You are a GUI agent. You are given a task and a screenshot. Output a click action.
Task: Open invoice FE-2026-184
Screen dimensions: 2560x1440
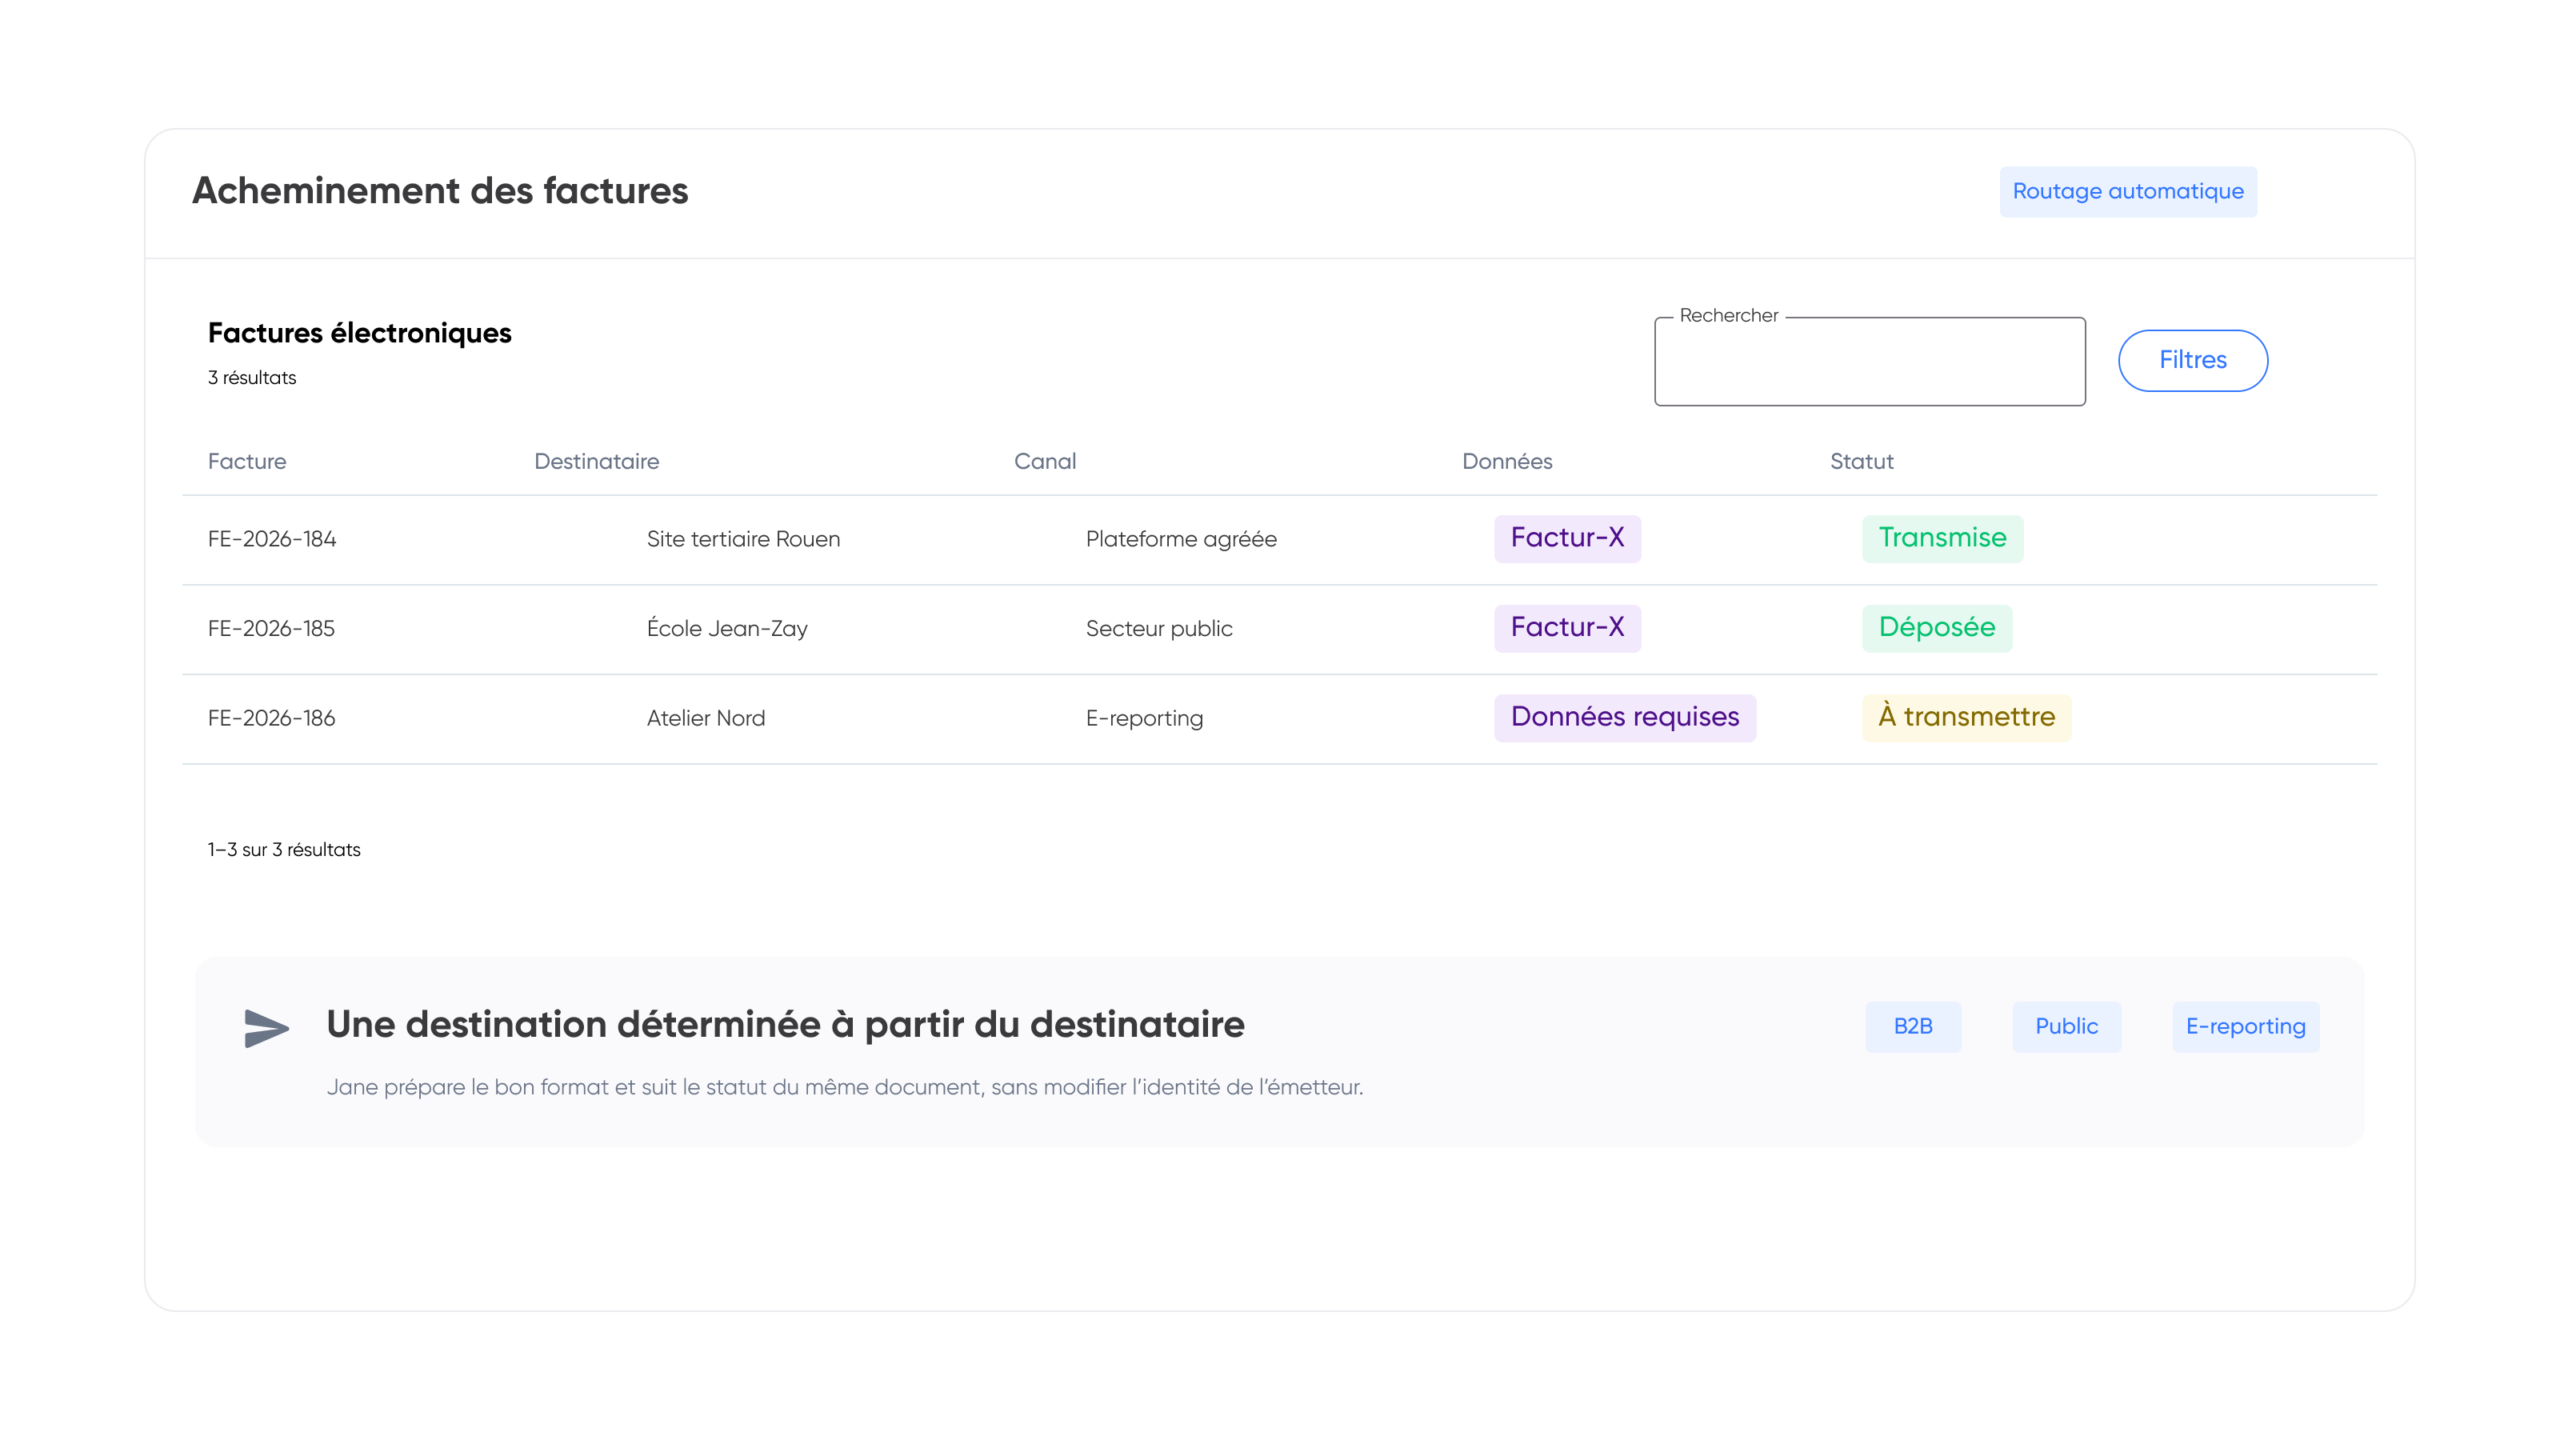click(x=272, y=539)
